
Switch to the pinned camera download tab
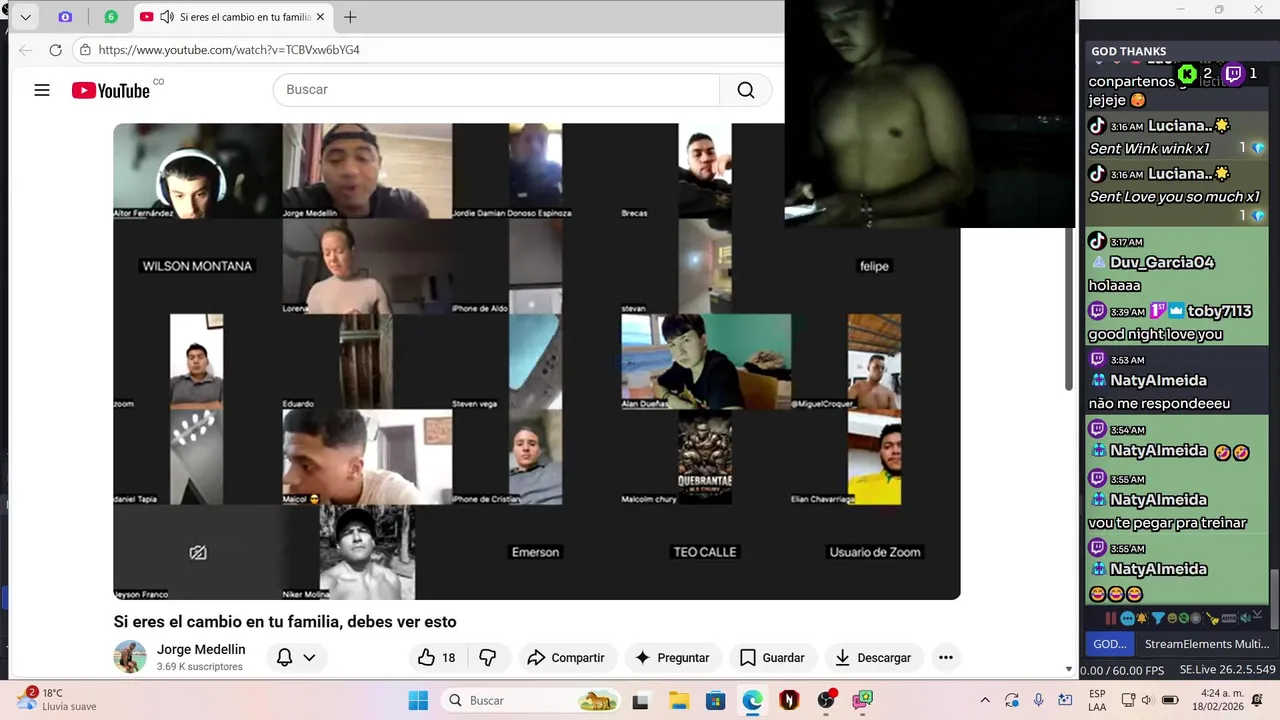(x=65, y=17)
